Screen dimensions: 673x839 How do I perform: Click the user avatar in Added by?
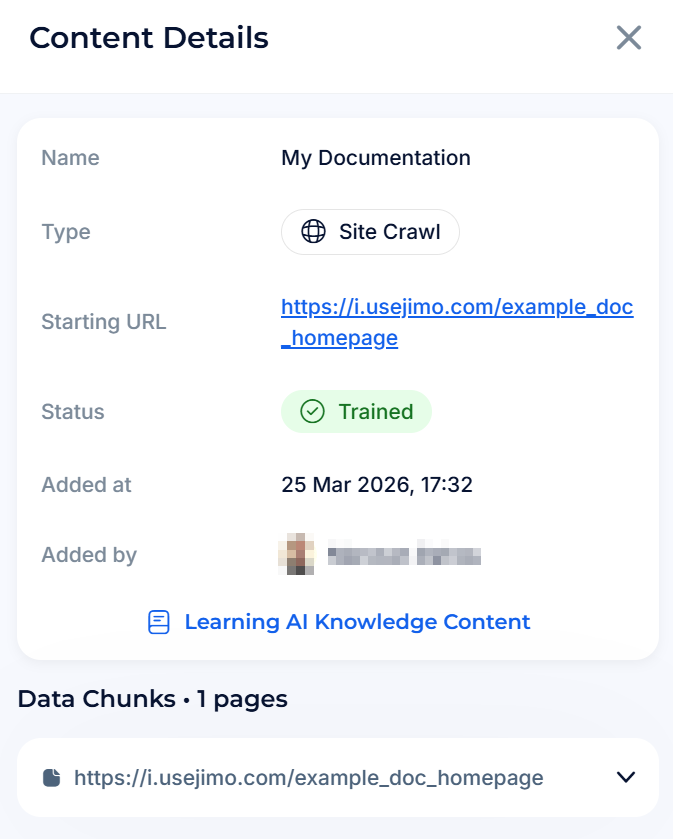click(296, 555)
